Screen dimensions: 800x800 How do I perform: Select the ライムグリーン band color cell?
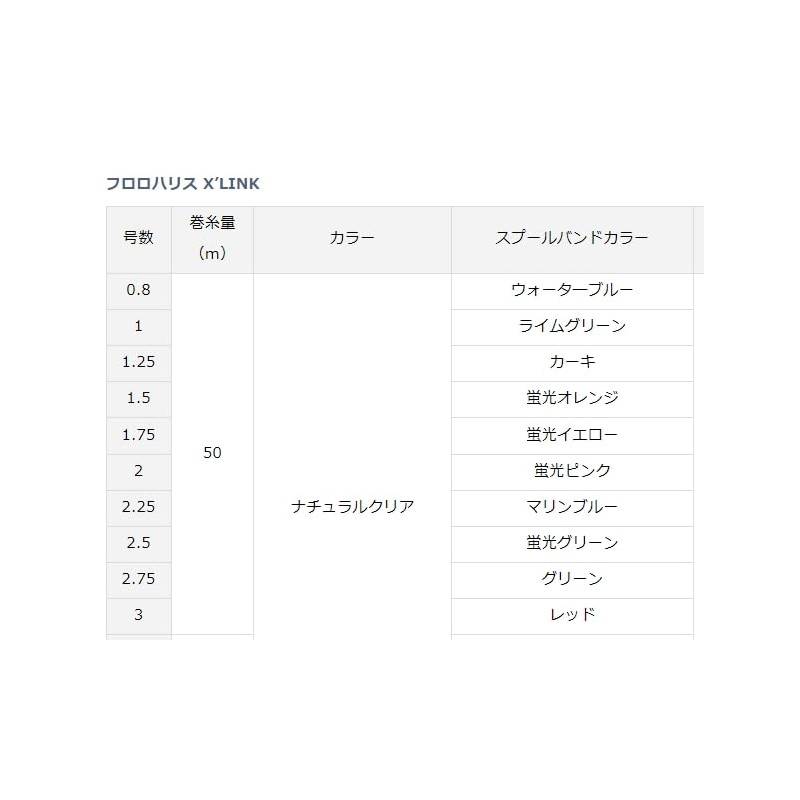572,327
